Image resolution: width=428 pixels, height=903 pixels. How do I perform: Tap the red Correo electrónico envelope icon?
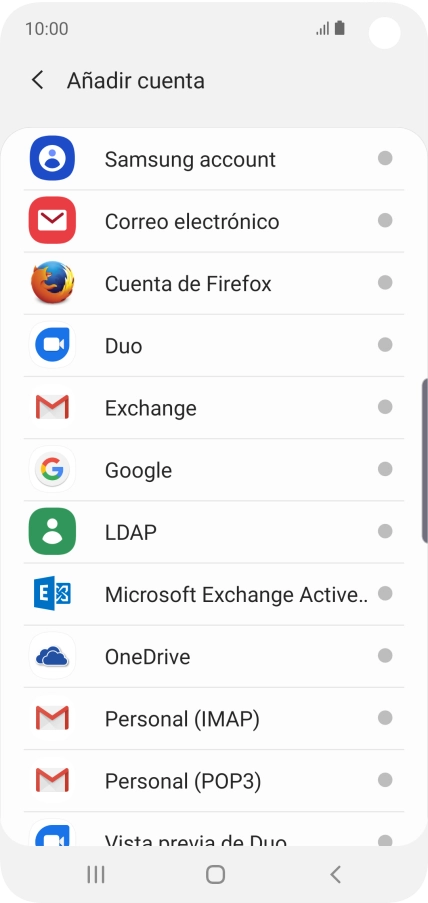(x=52, y=221)
